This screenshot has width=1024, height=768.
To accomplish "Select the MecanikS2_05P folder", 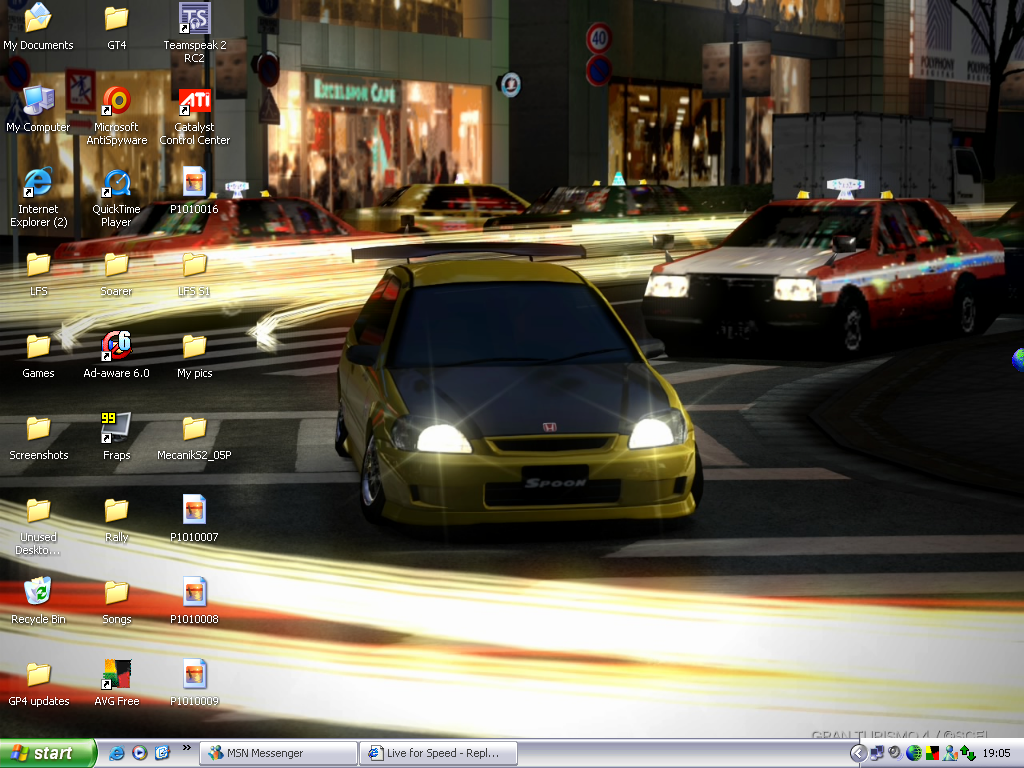I will [195, 438].
